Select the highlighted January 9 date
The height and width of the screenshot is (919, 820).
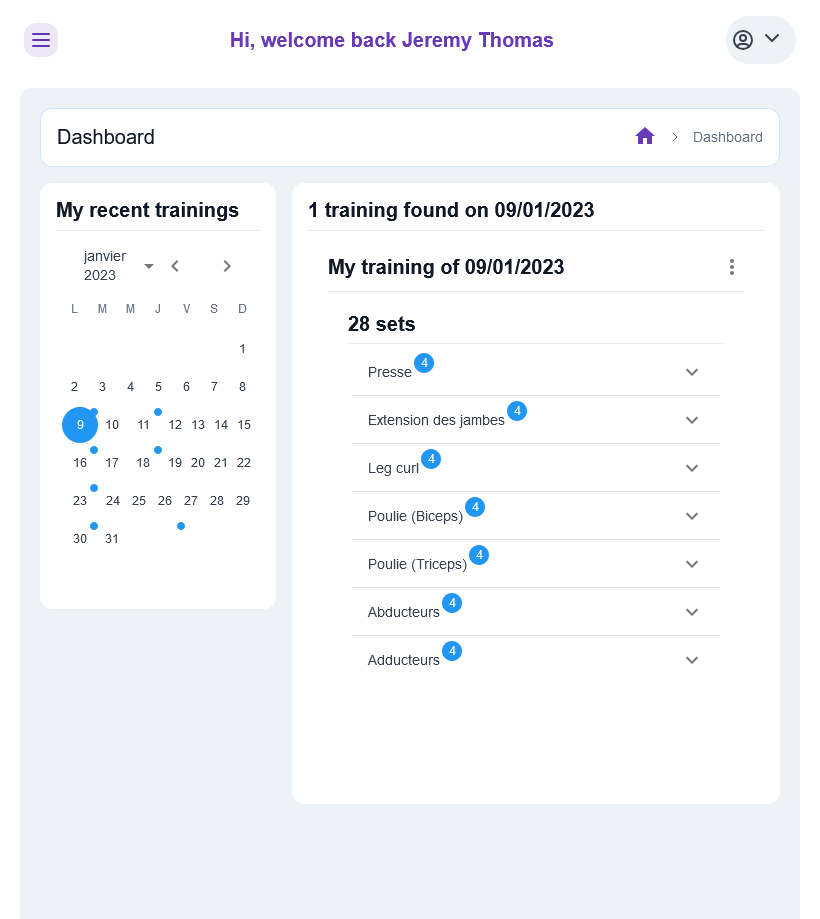tap(80, 425)
